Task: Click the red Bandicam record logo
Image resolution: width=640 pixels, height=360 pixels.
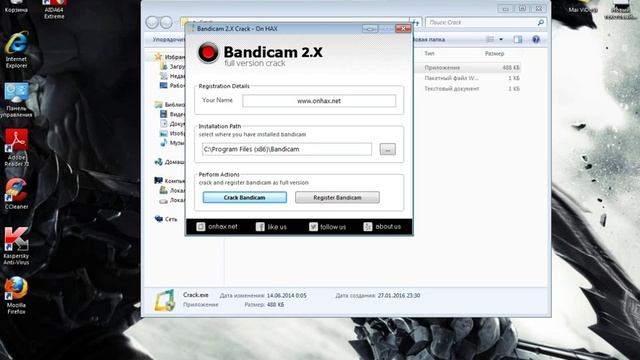Action: pyautogui.click(x=208, y=53)
